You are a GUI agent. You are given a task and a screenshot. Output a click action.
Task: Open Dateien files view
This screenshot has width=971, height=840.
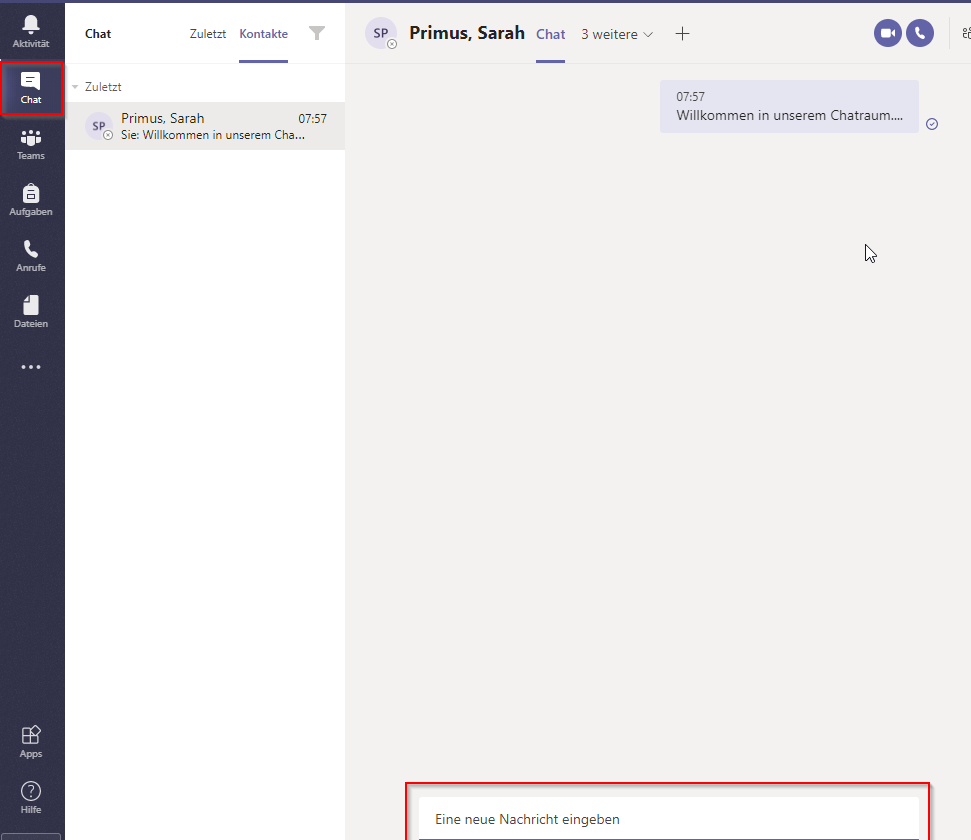tap(31, 312)
